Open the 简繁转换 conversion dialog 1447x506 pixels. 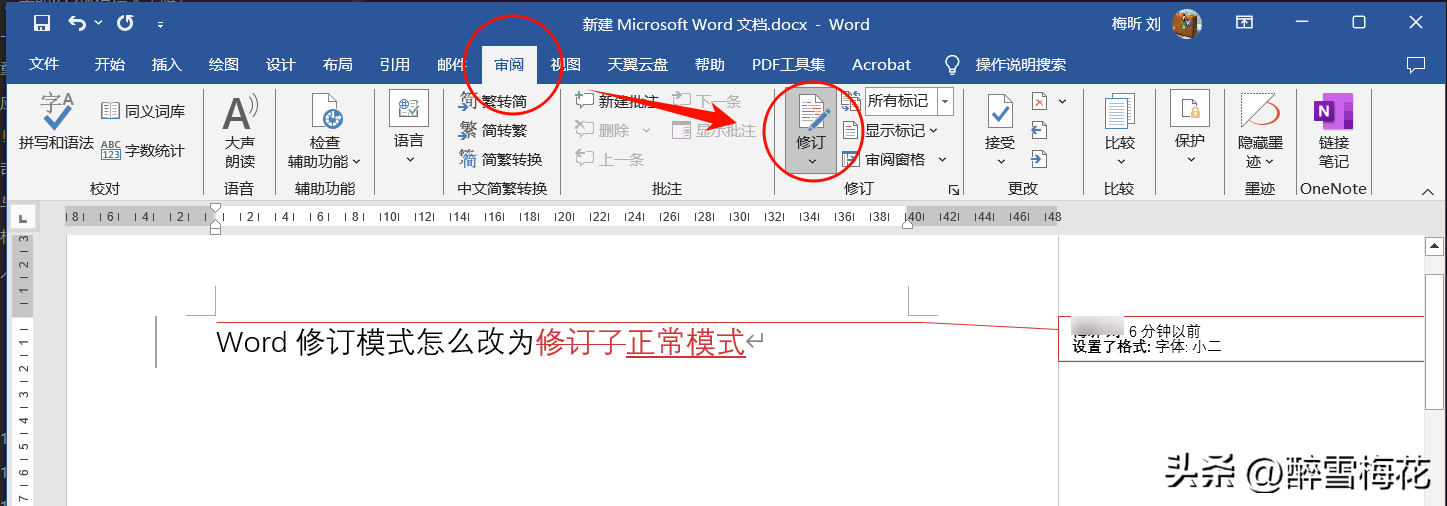click(x=501, y=159)
